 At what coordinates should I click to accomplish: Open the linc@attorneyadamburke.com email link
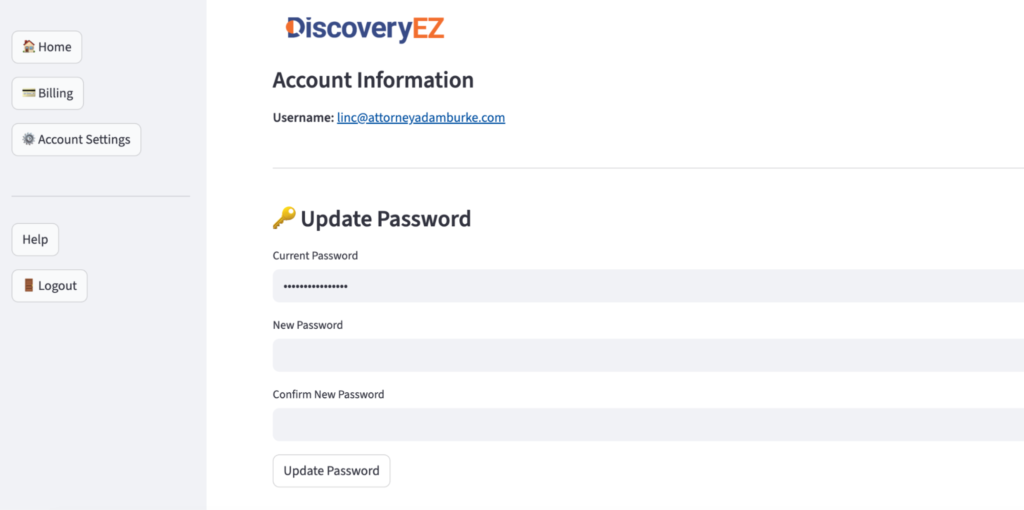(x=421, y=118)
